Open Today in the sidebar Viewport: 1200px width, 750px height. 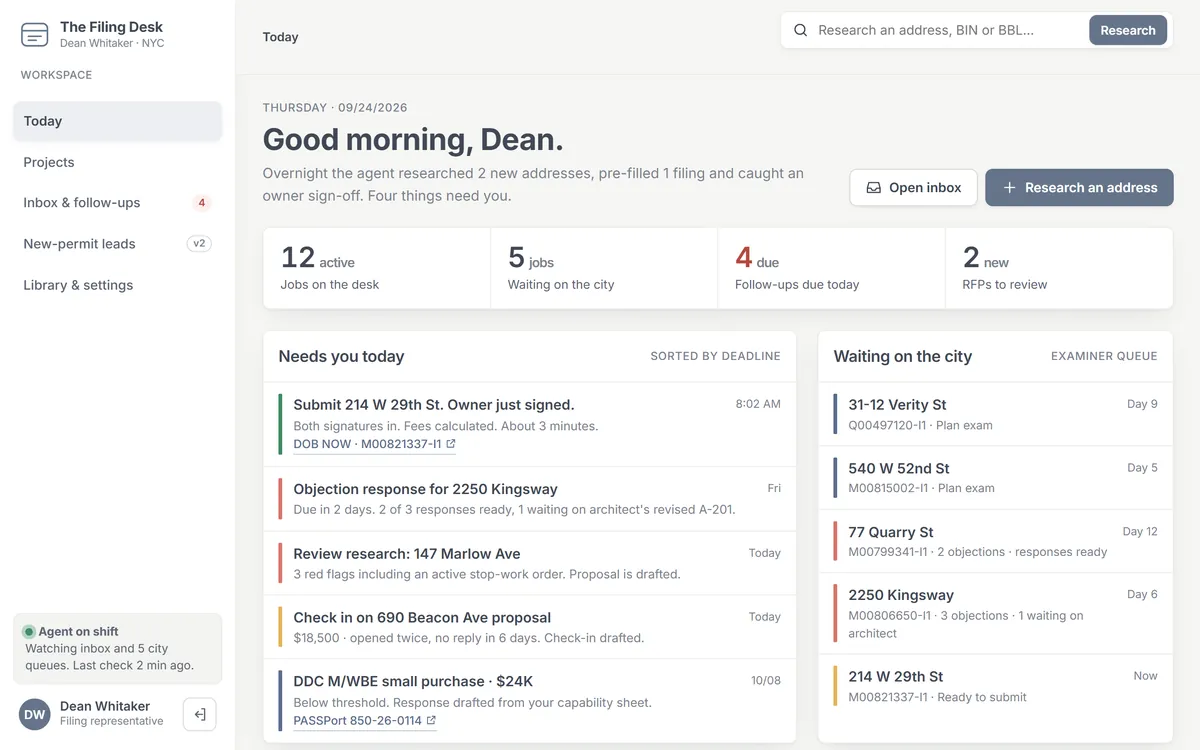point(118,121)
